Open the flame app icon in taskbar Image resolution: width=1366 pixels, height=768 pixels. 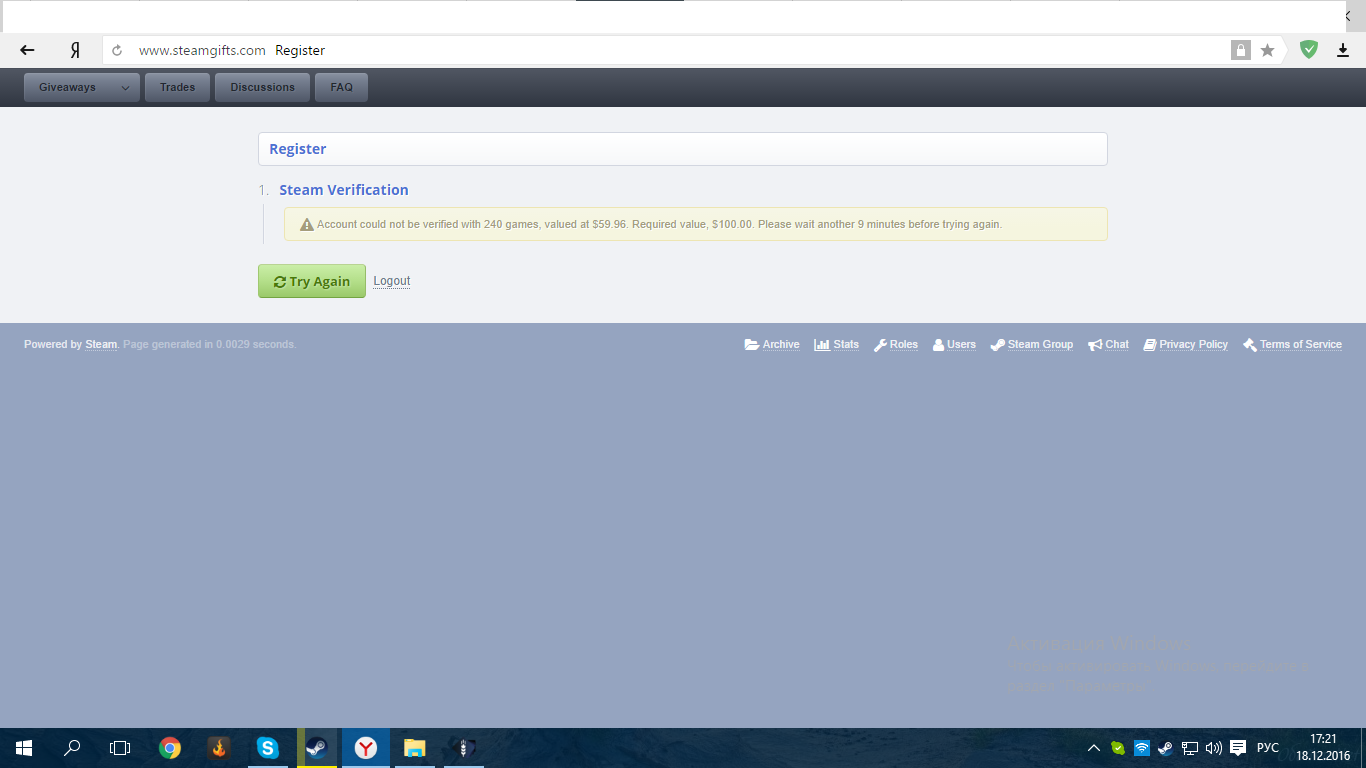[x=219, y=748]
